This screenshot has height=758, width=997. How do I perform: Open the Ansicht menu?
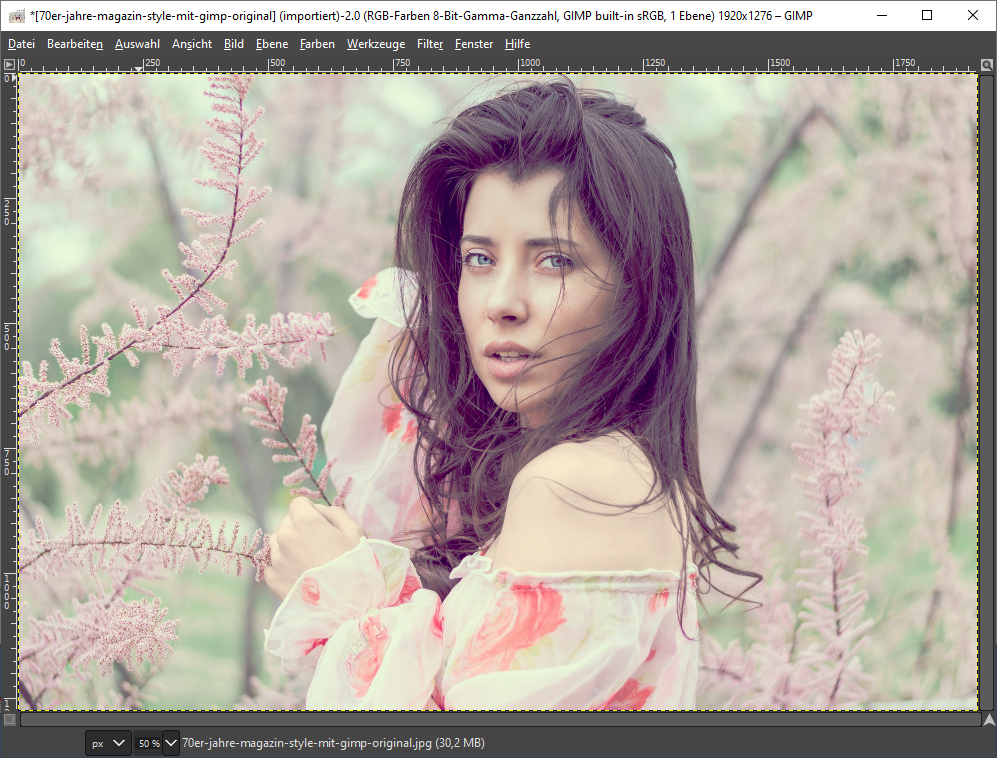192,44
